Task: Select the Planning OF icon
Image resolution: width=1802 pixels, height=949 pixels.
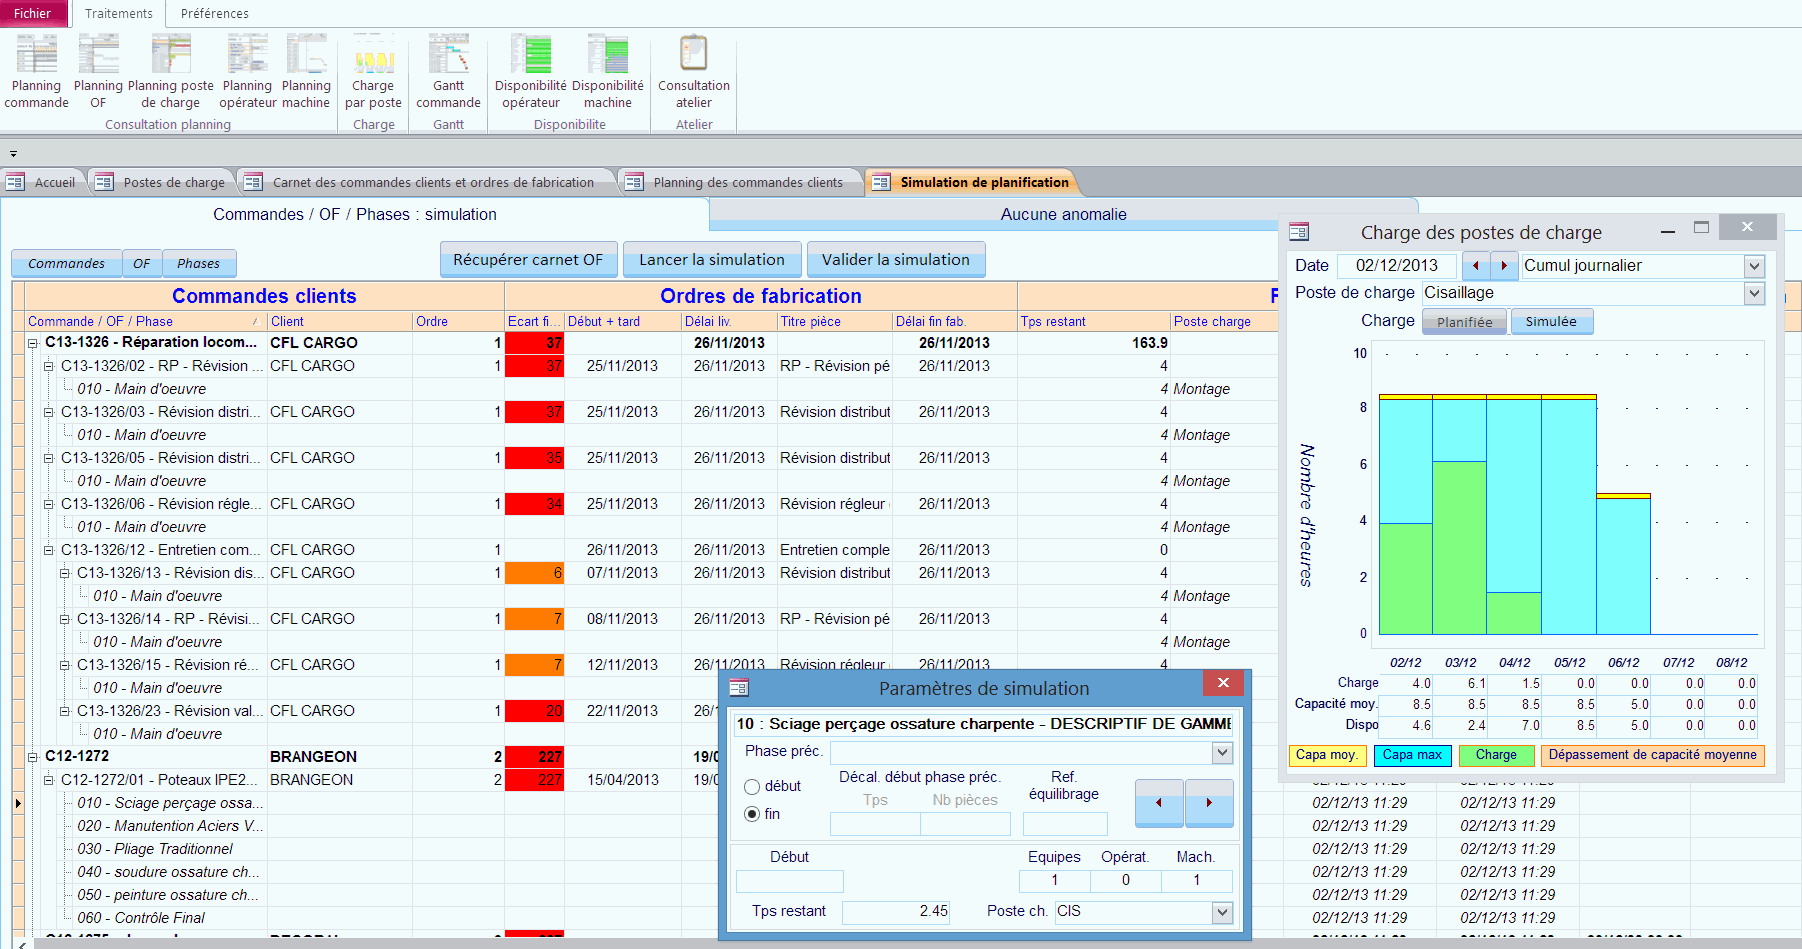Action: point(97,70)
